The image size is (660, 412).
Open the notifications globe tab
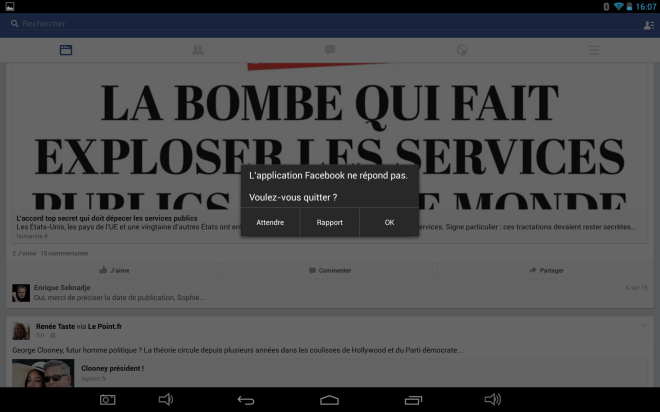point(462,50)
